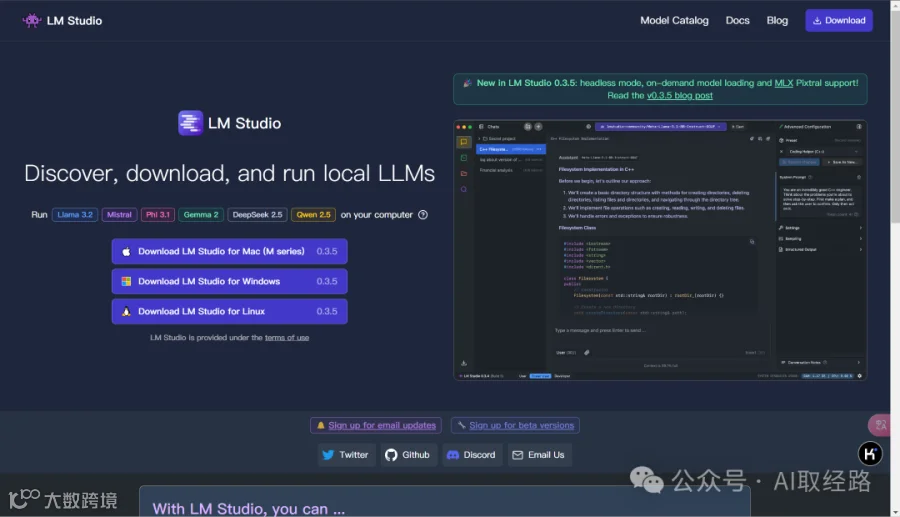
Task: Select the Phi 3.1 model badge
Action: point(157,215)
